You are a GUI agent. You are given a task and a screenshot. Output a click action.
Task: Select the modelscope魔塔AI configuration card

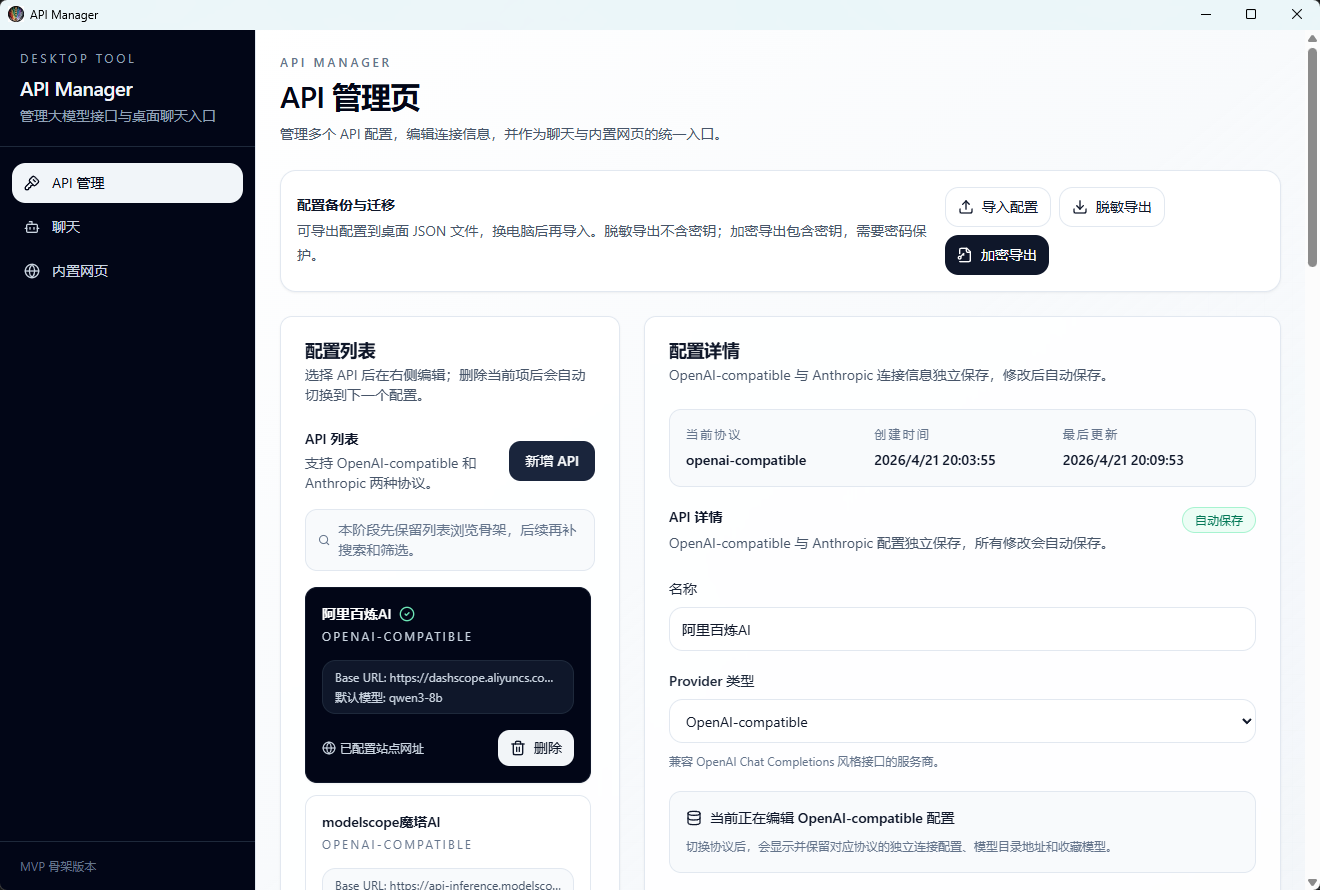point(448,842)
